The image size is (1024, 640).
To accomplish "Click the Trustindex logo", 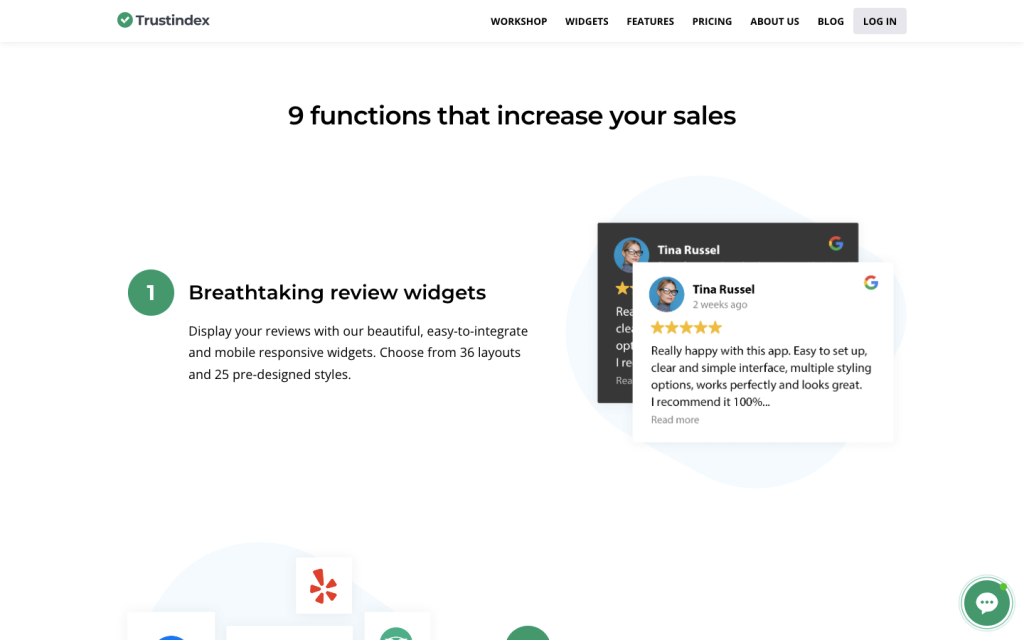I will pyautogui.click(x=163, y=20).
